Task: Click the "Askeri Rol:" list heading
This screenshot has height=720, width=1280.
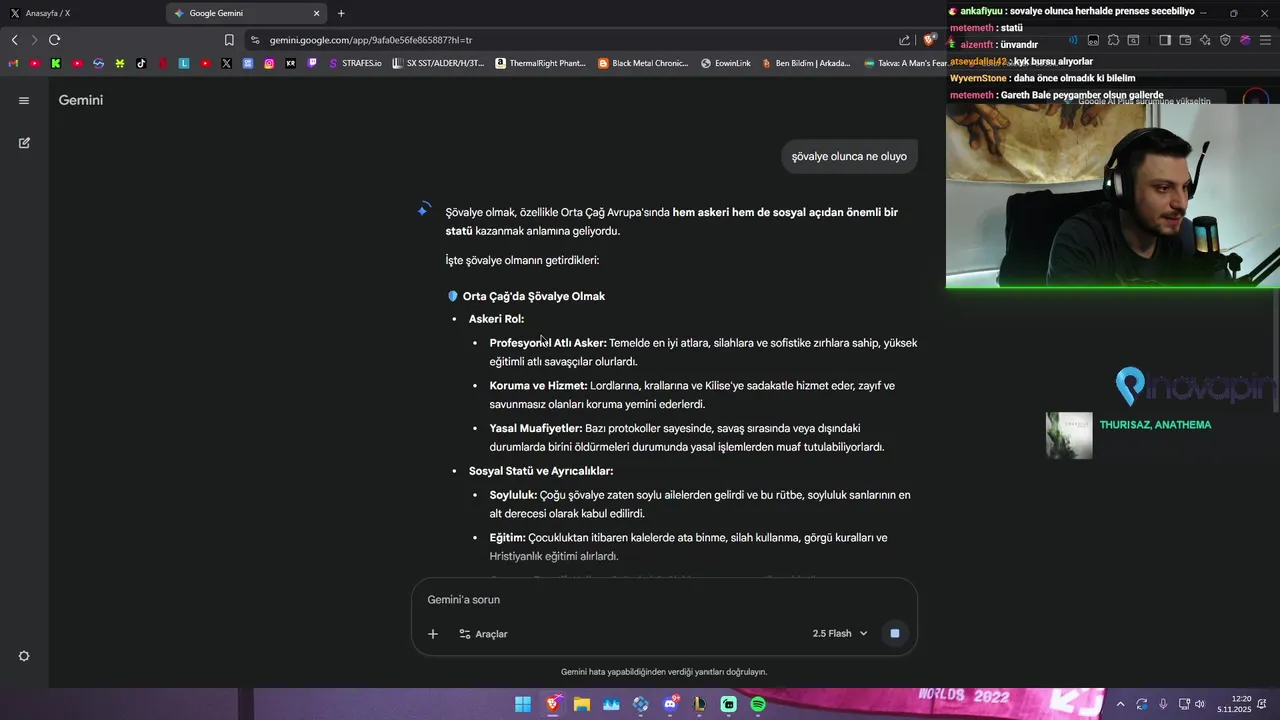Action: click(x=496, y=319)
